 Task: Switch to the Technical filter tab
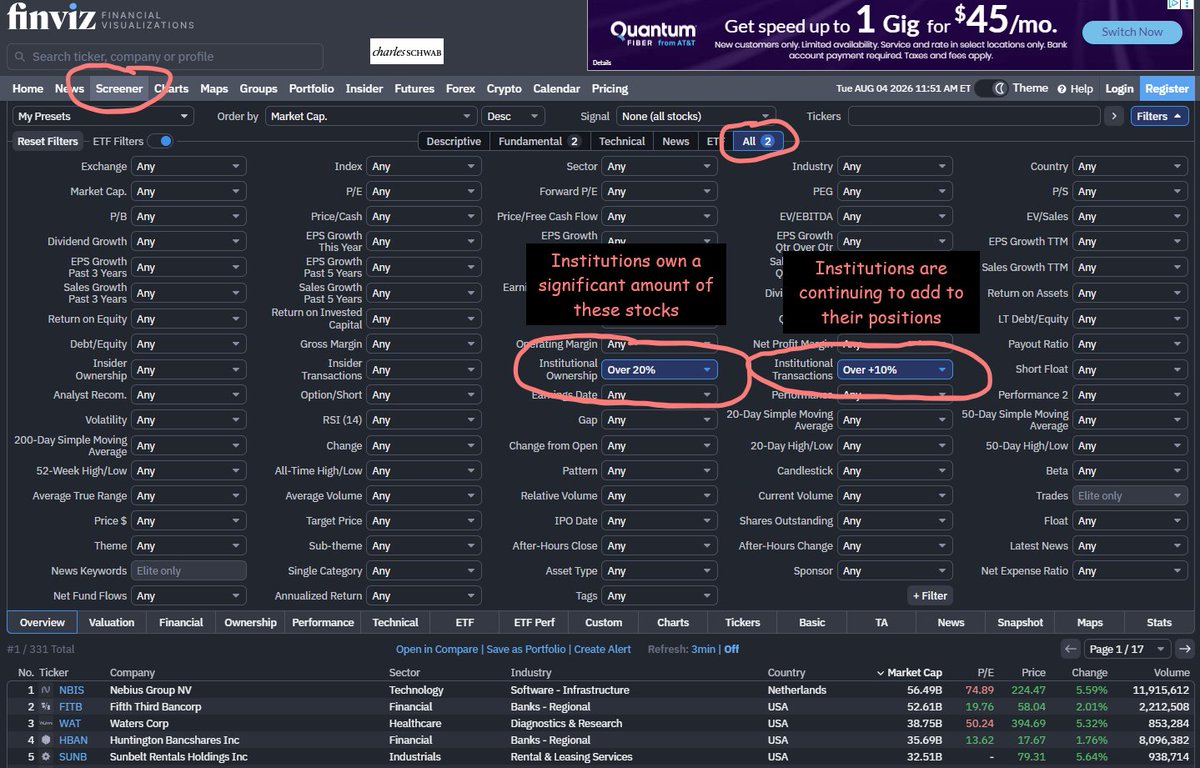click(622, 141)
